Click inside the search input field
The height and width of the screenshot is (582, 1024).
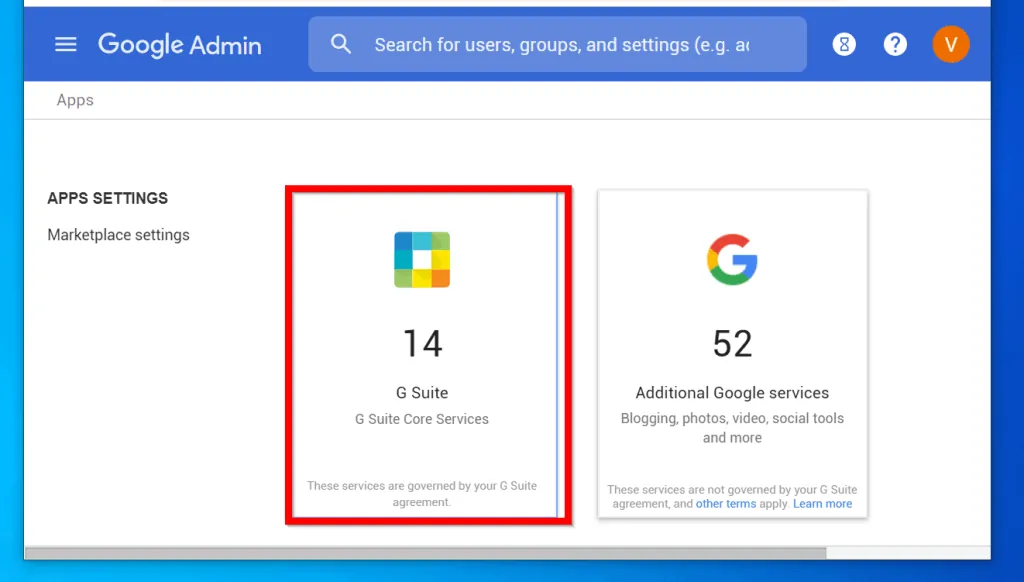(x=560, y=44)
